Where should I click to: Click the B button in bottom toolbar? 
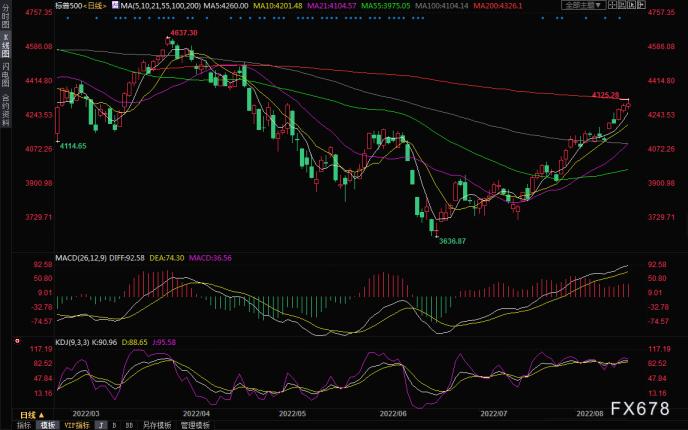coord(113,424)
